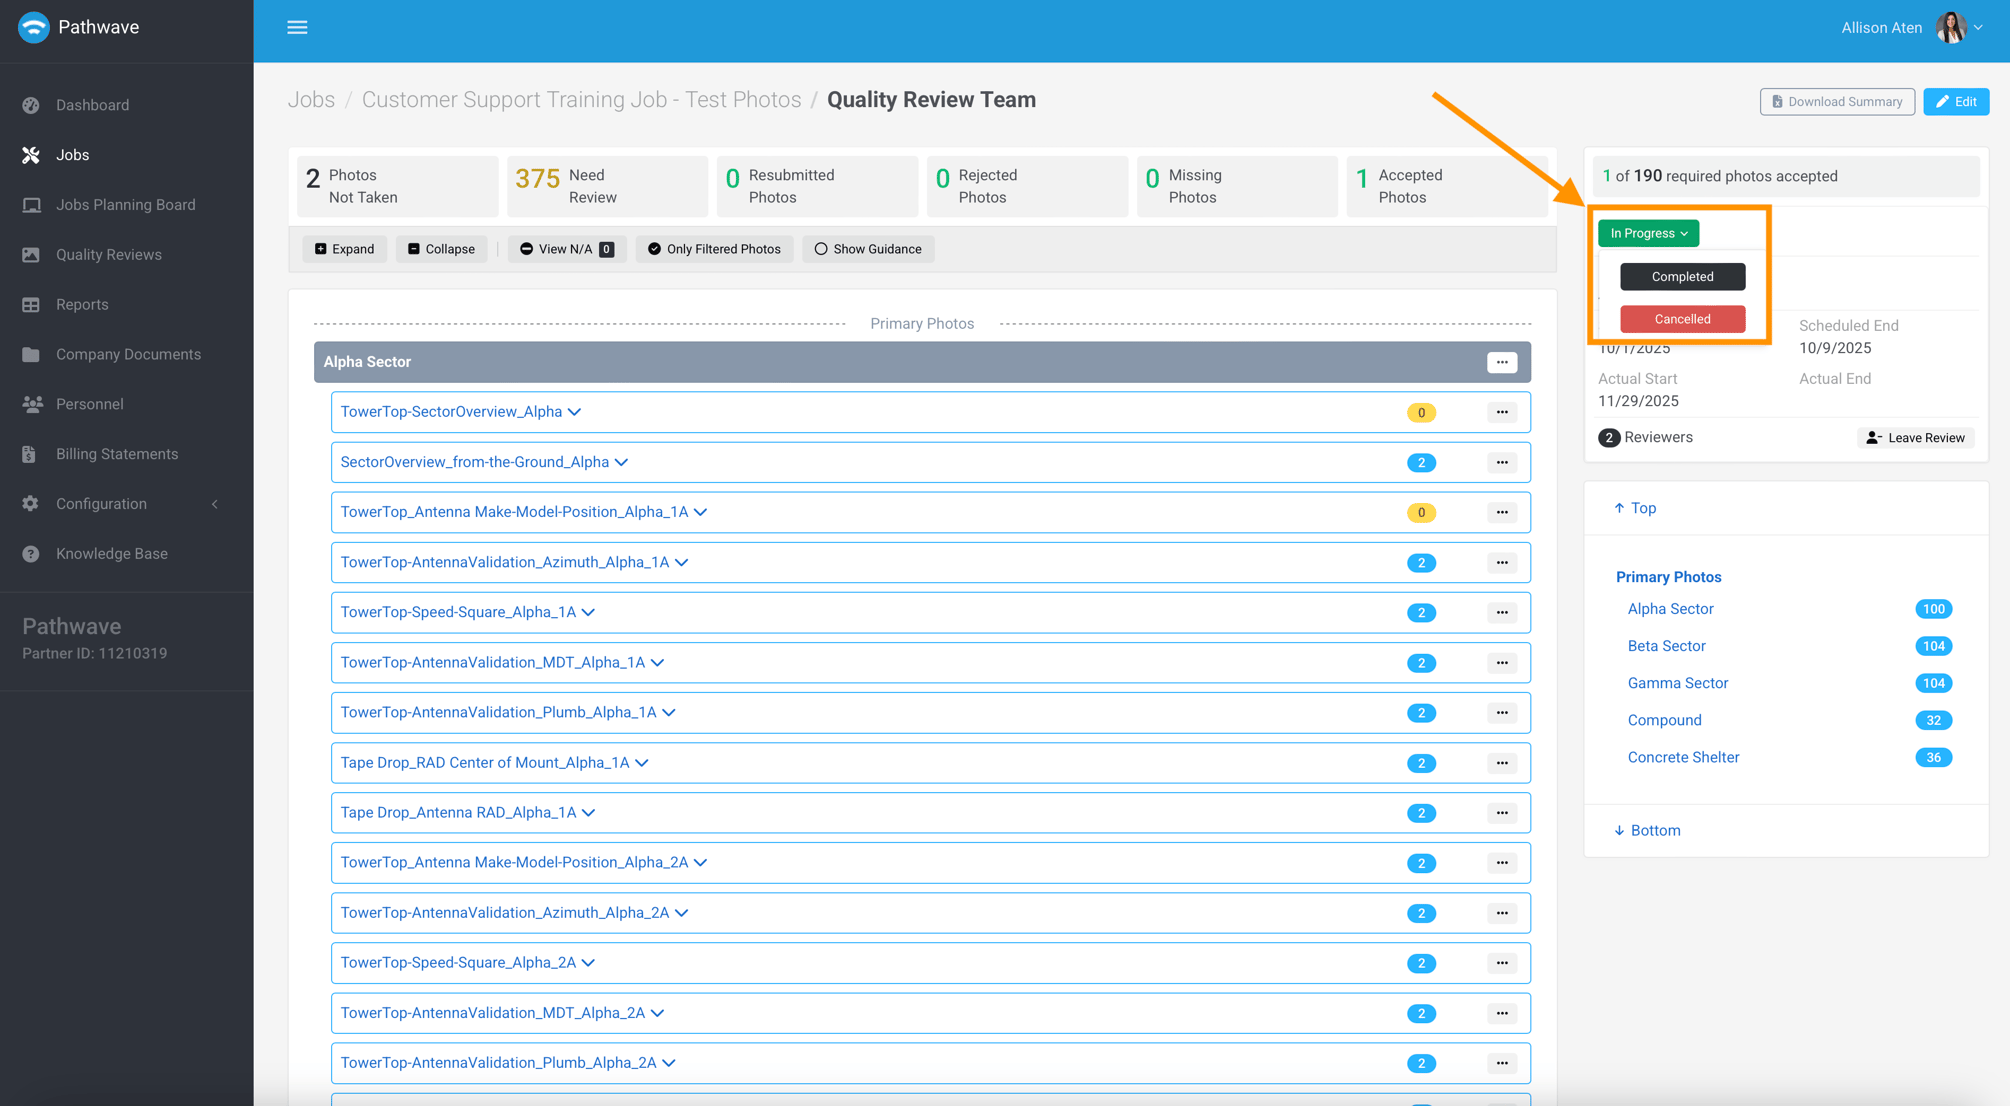This screenshot has width=2010, height=1106.
Task: Click count badge on TowerTop-AntennaValidation_MDT_Alpha_1A
Action: click(x=1421, y=663)
